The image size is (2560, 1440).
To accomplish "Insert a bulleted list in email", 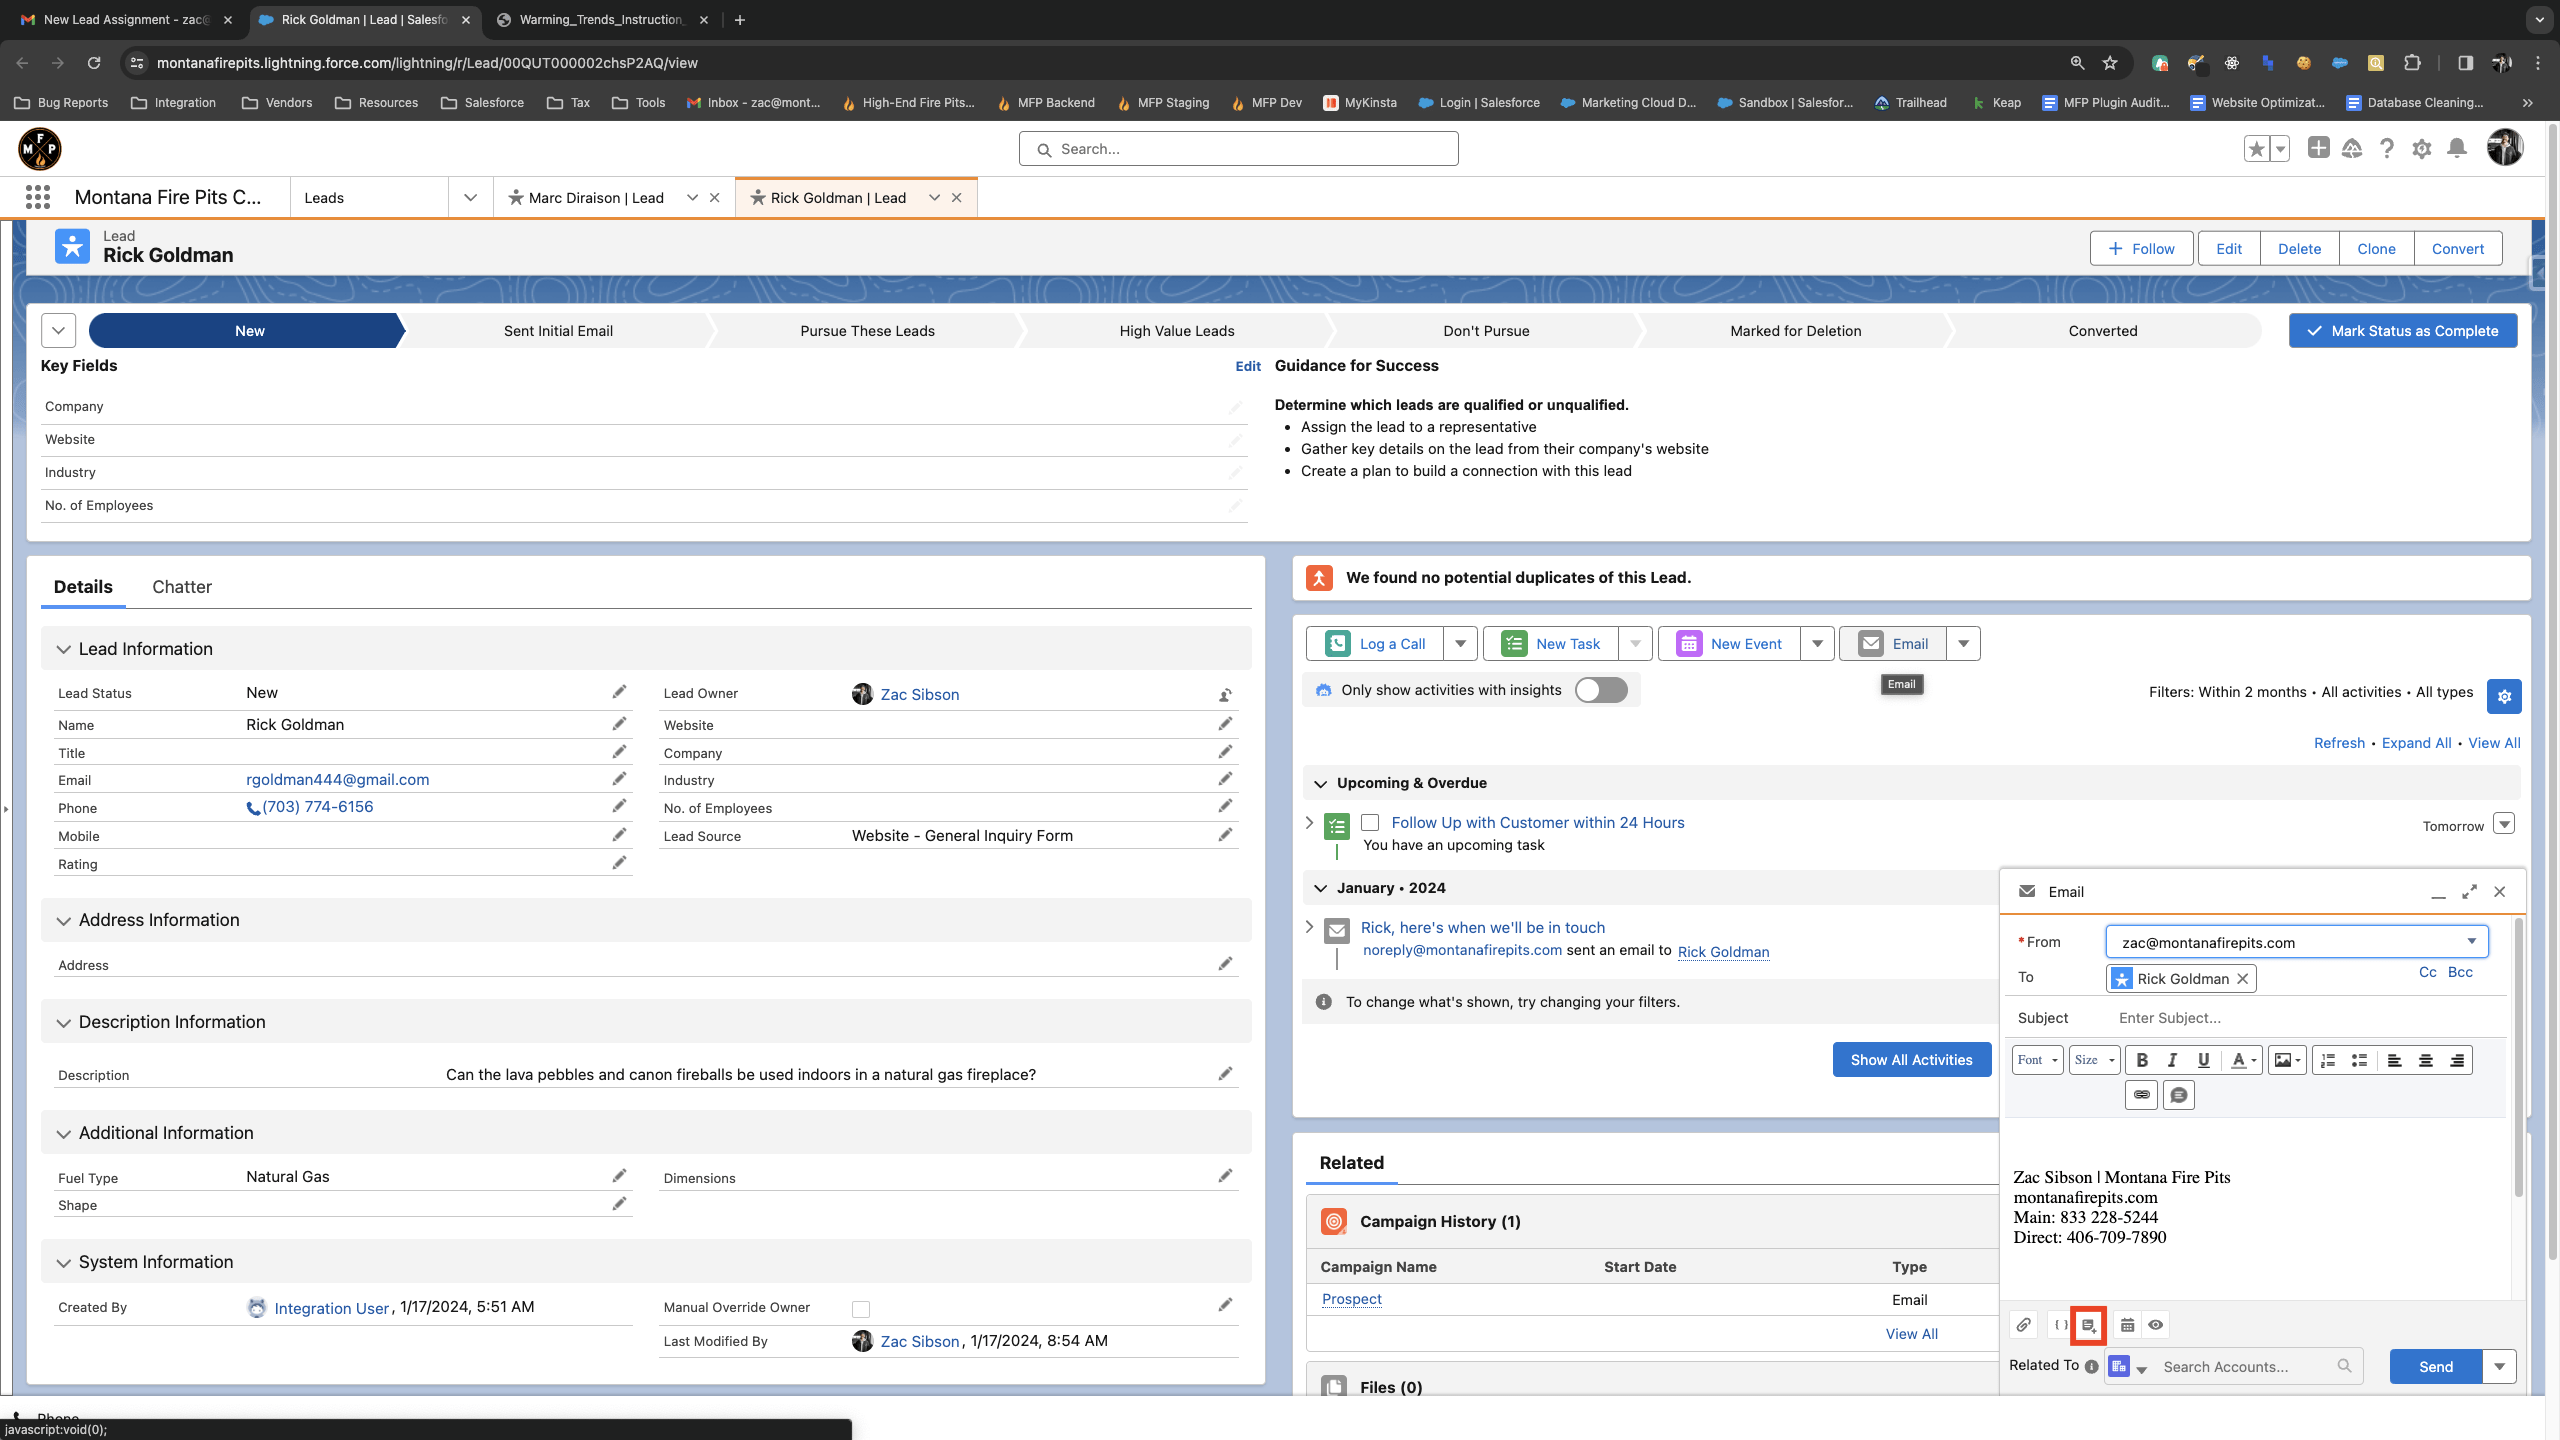I will (2359, 1060).
